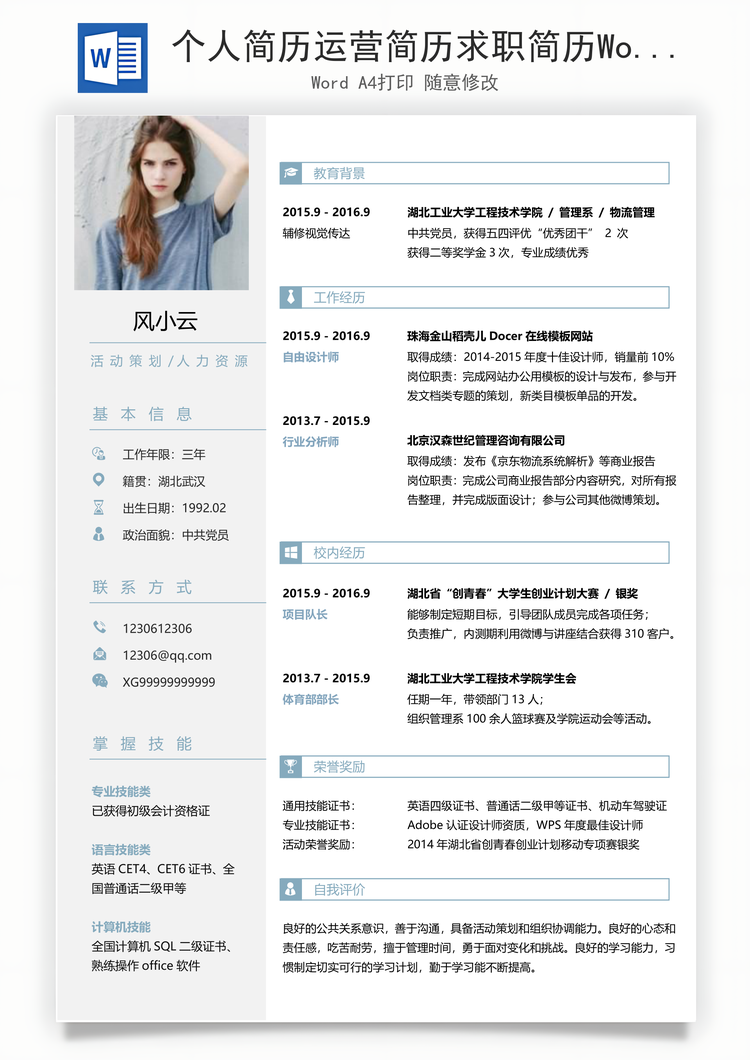This screenshot has width=750, height=1060.
Task: Click the 项目队长 role label
Action: coord(305,614)
